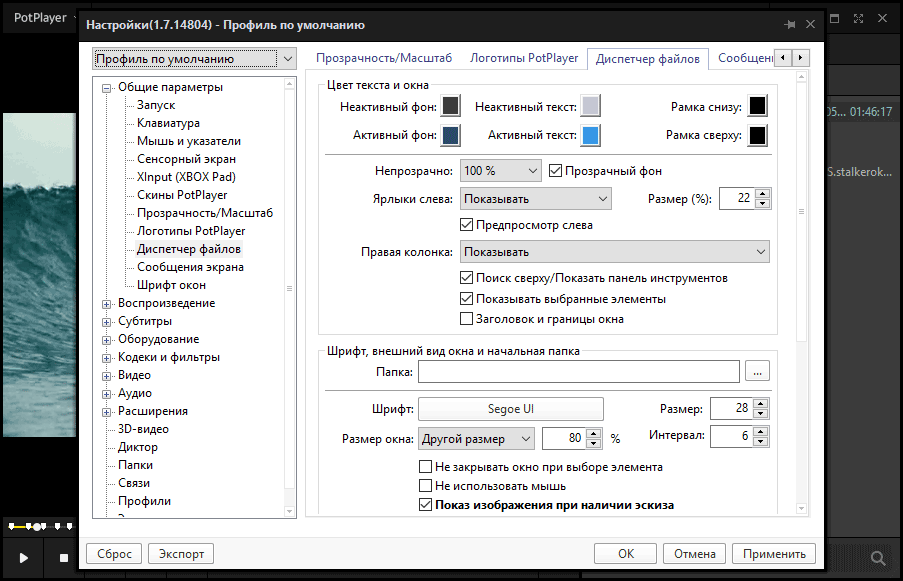Image resolution: width=903 pixels, height=581 pixels.
Task: Pick the Неактивный фон color swatch
Action: 450,106
